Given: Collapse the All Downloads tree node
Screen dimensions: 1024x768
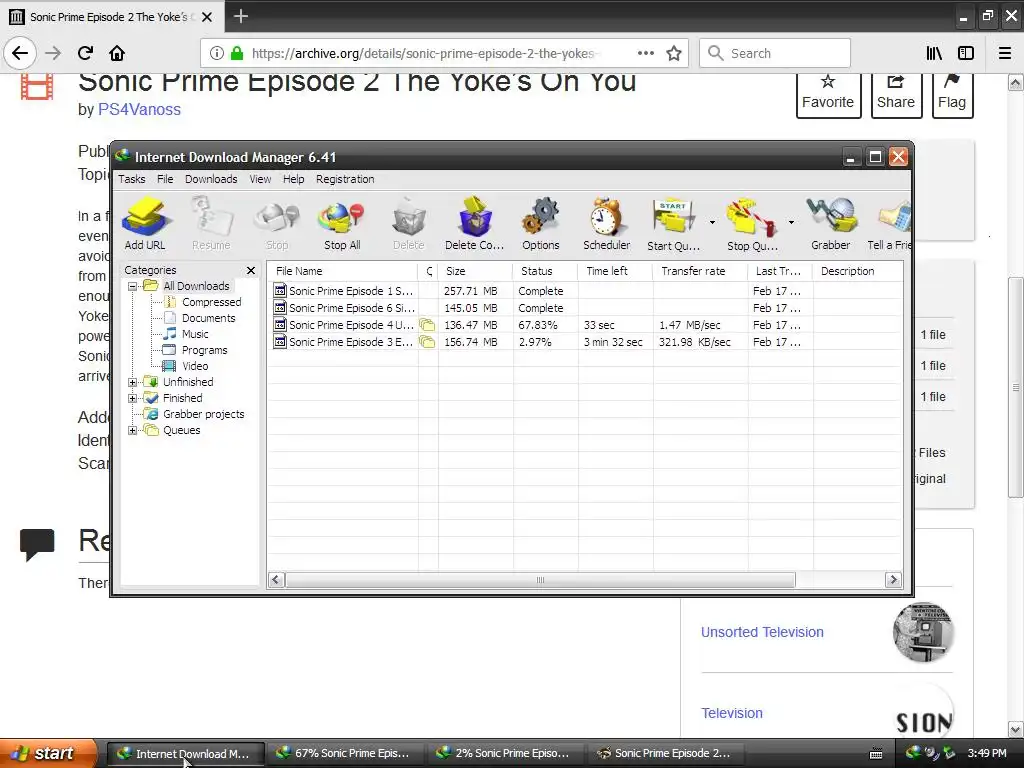Looking at the screenshot, I should [133, 286].
